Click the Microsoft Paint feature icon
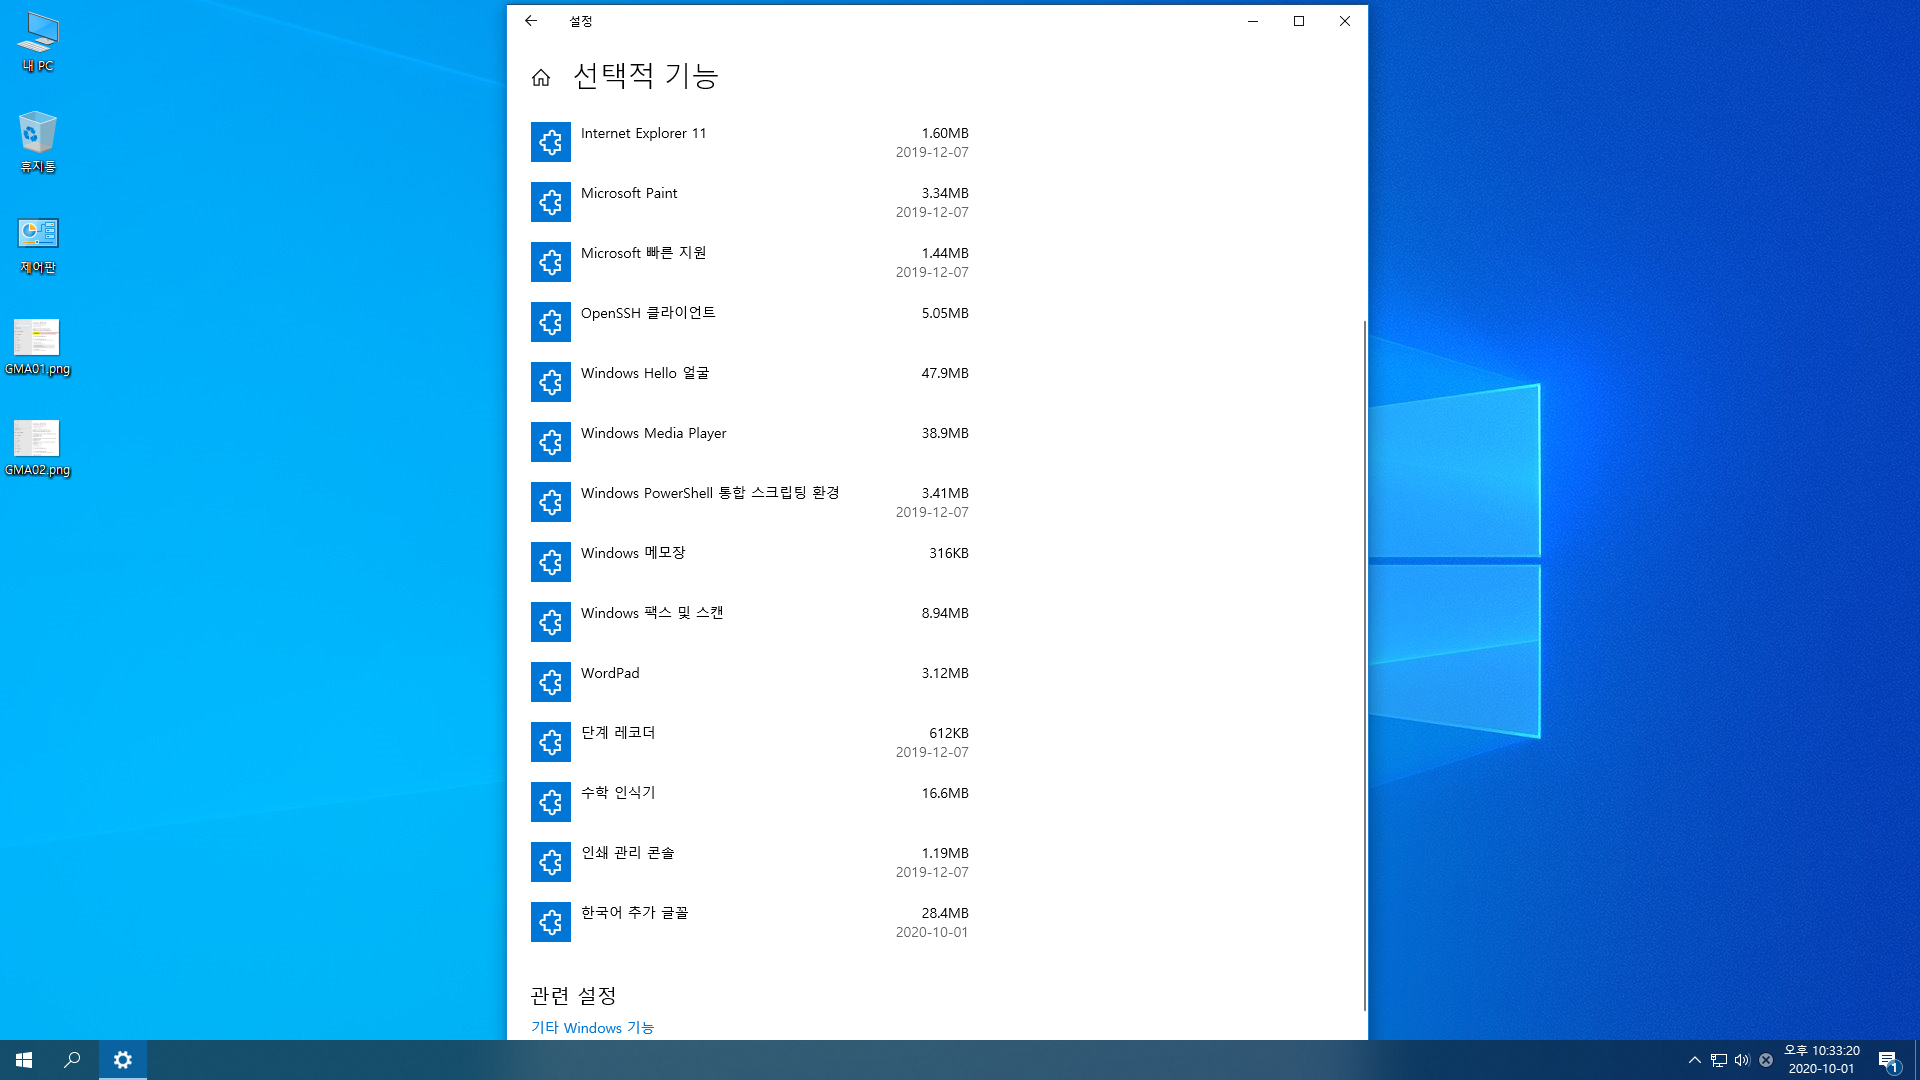1920x1080 pixels. coord(550,202)
